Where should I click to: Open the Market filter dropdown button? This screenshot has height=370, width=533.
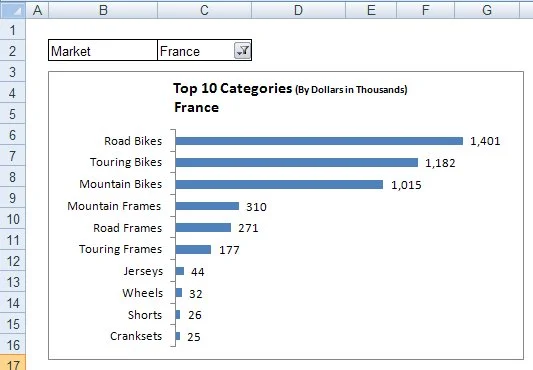coord(242,51)
